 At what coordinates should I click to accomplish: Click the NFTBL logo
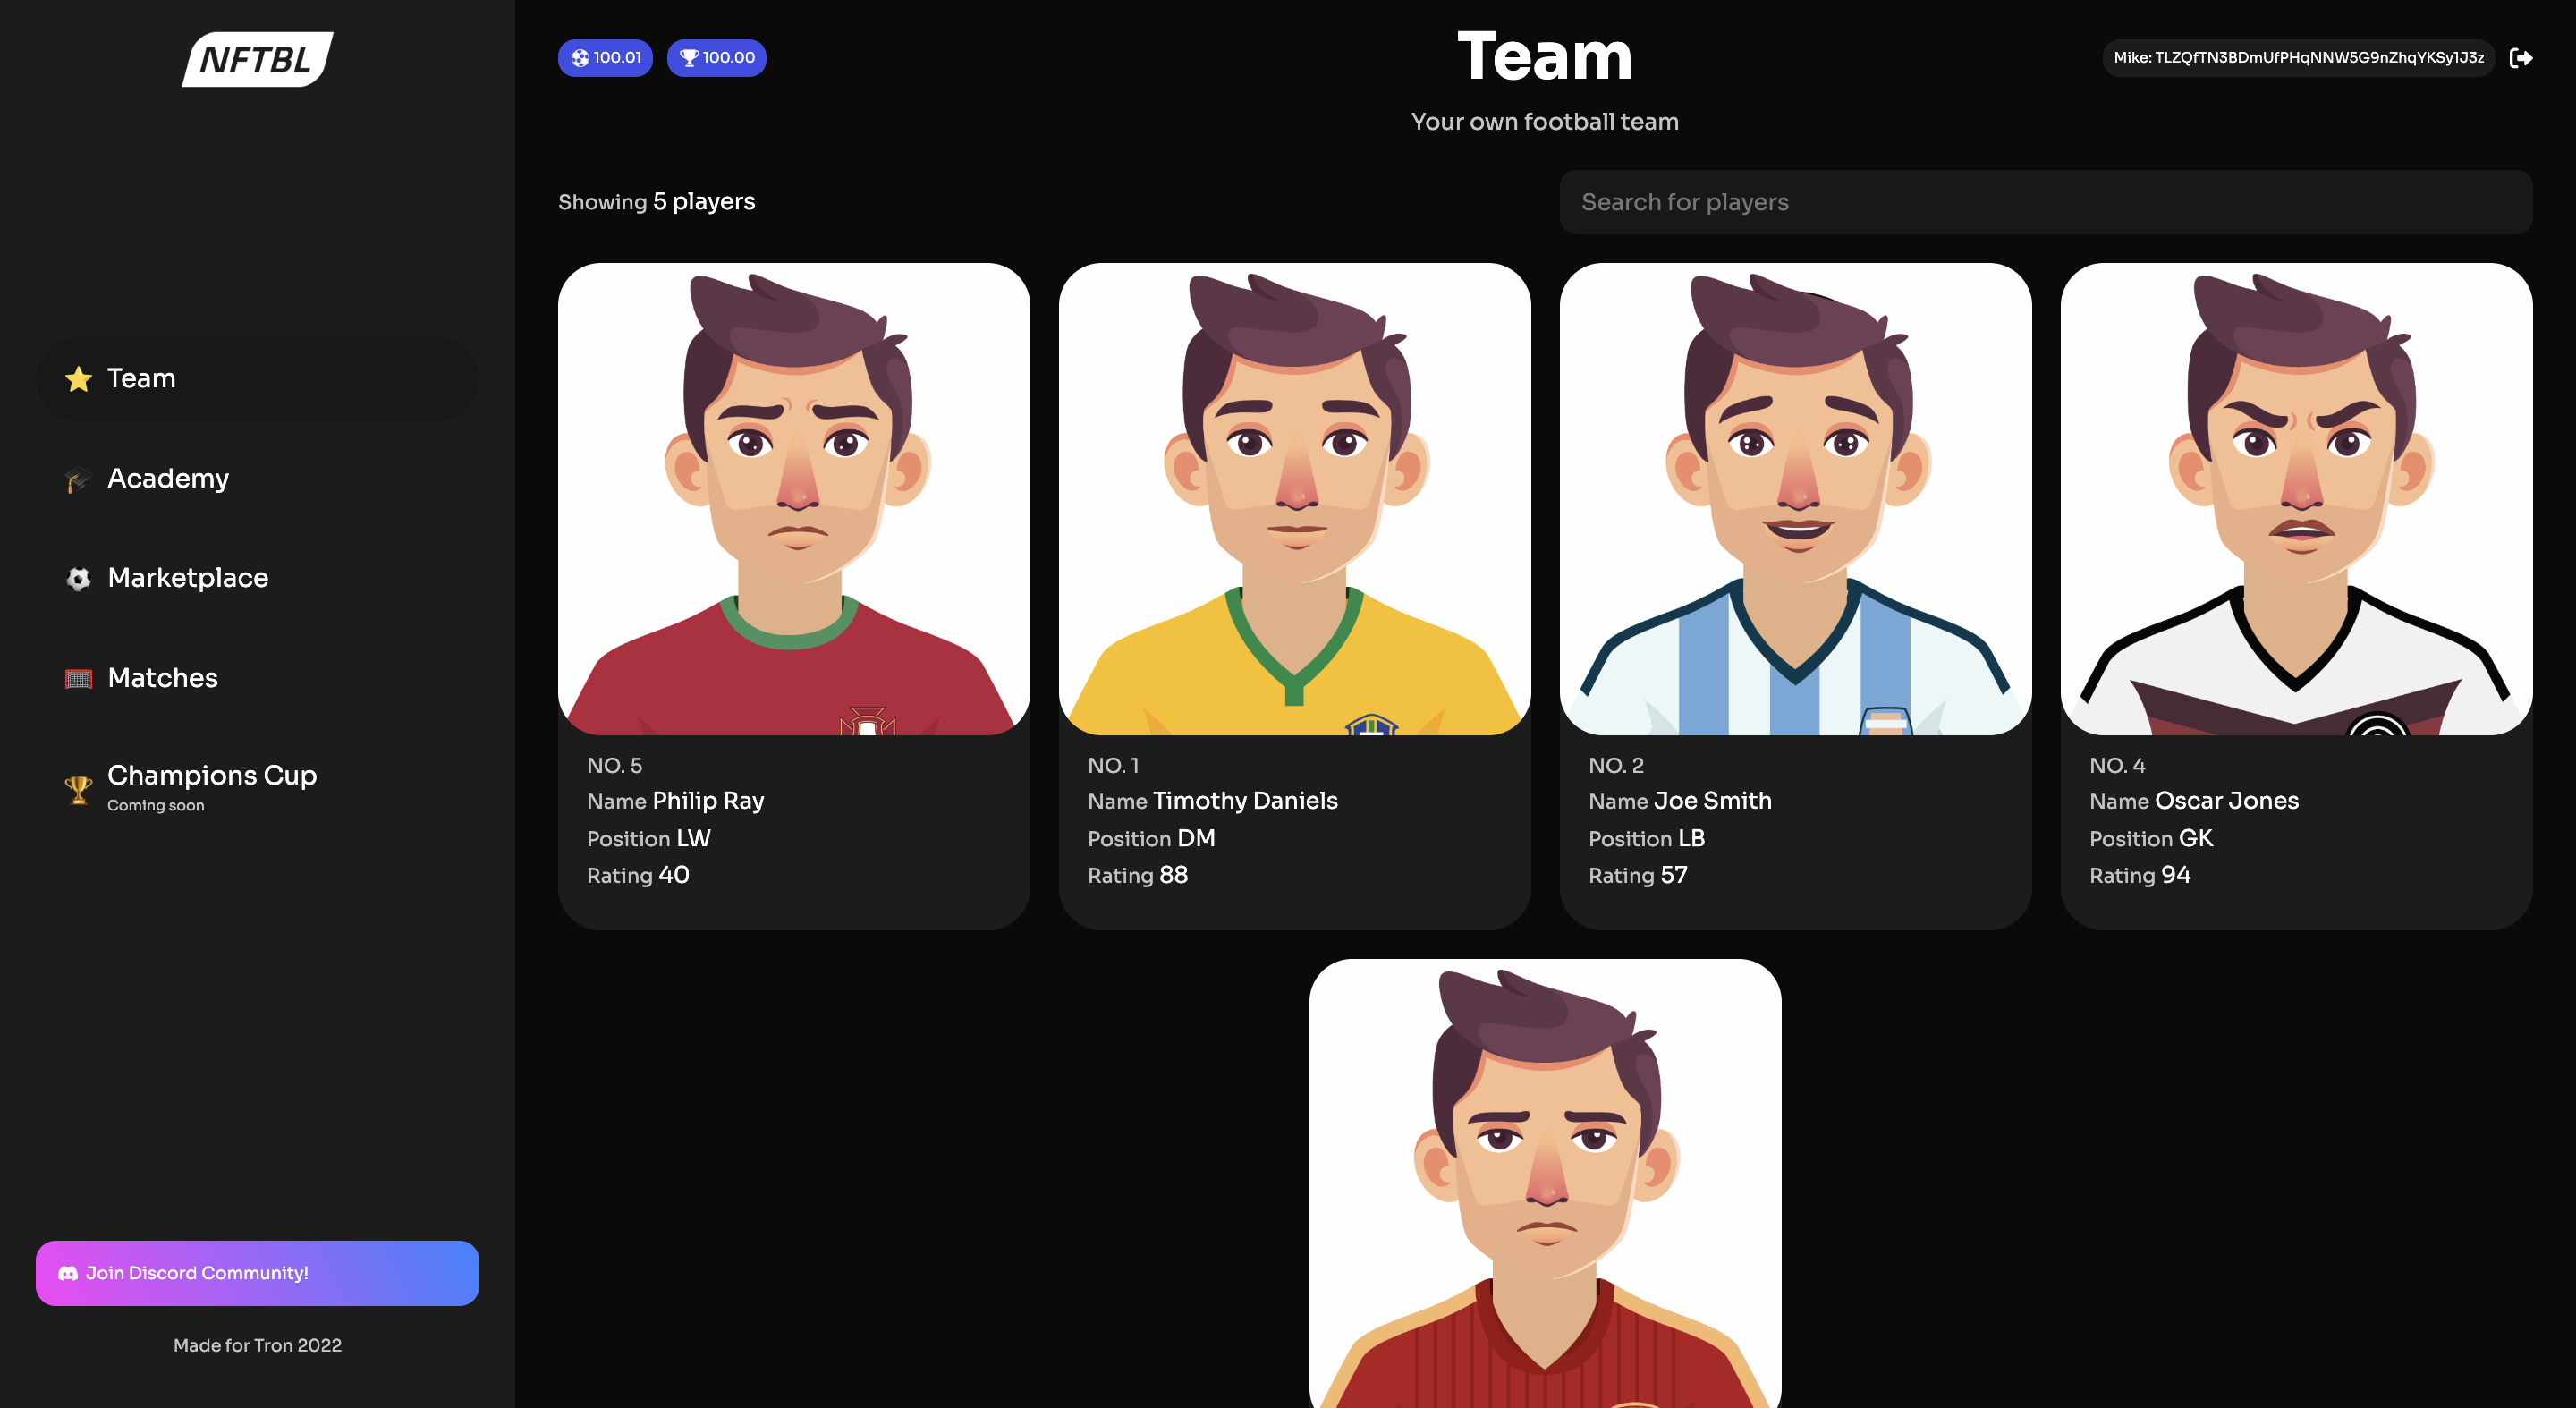(x=257, y=57)
